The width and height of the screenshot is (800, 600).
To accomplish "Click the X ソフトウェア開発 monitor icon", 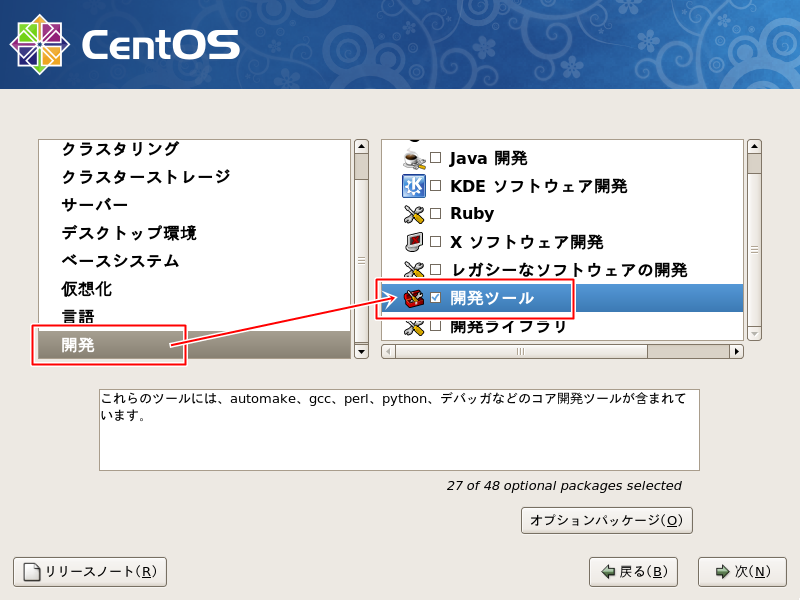I will [x=414, y=242].
